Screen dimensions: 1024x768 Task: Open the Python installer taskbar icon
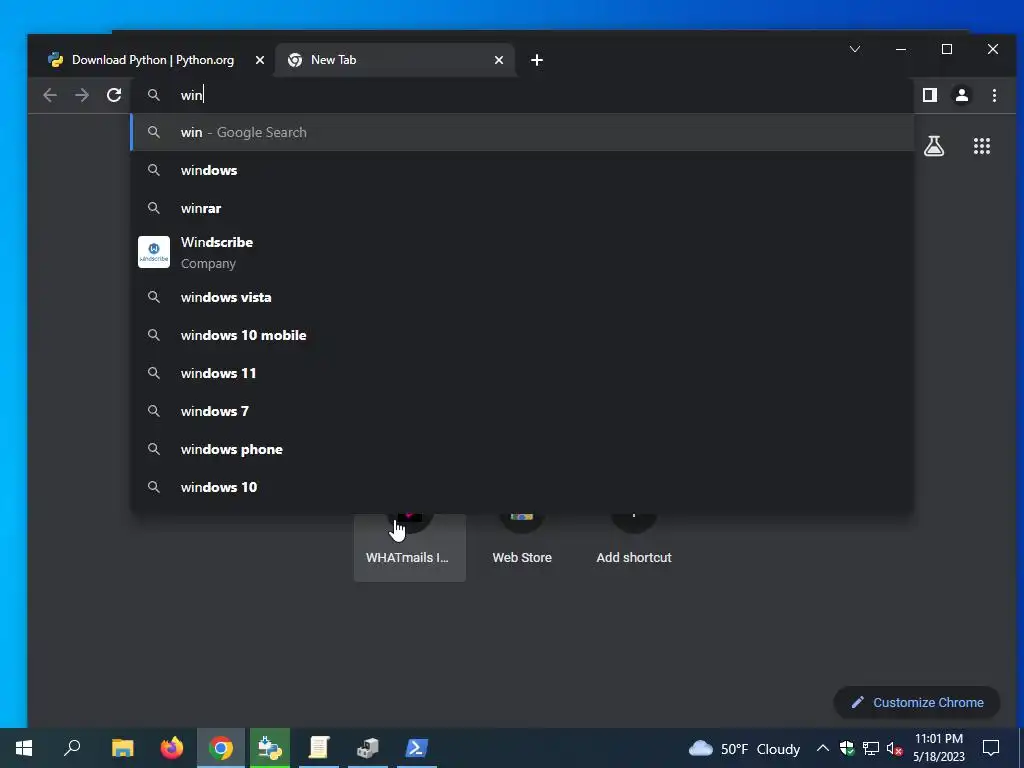(x=270, y=748)
